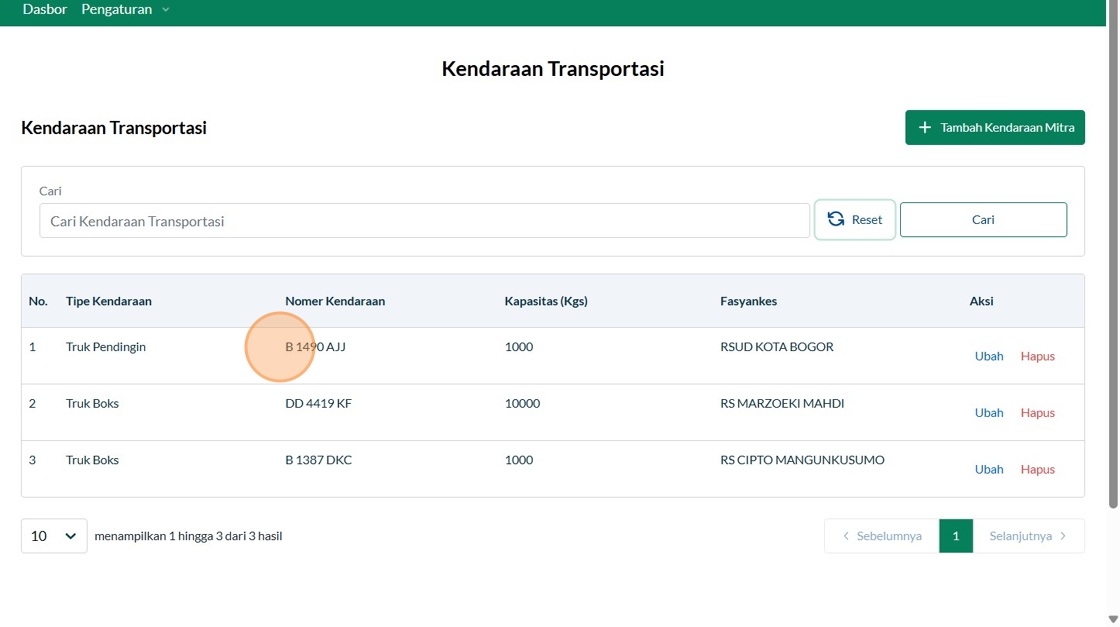Click the Tambah Kendaraan Mitra button

[995, 128]
